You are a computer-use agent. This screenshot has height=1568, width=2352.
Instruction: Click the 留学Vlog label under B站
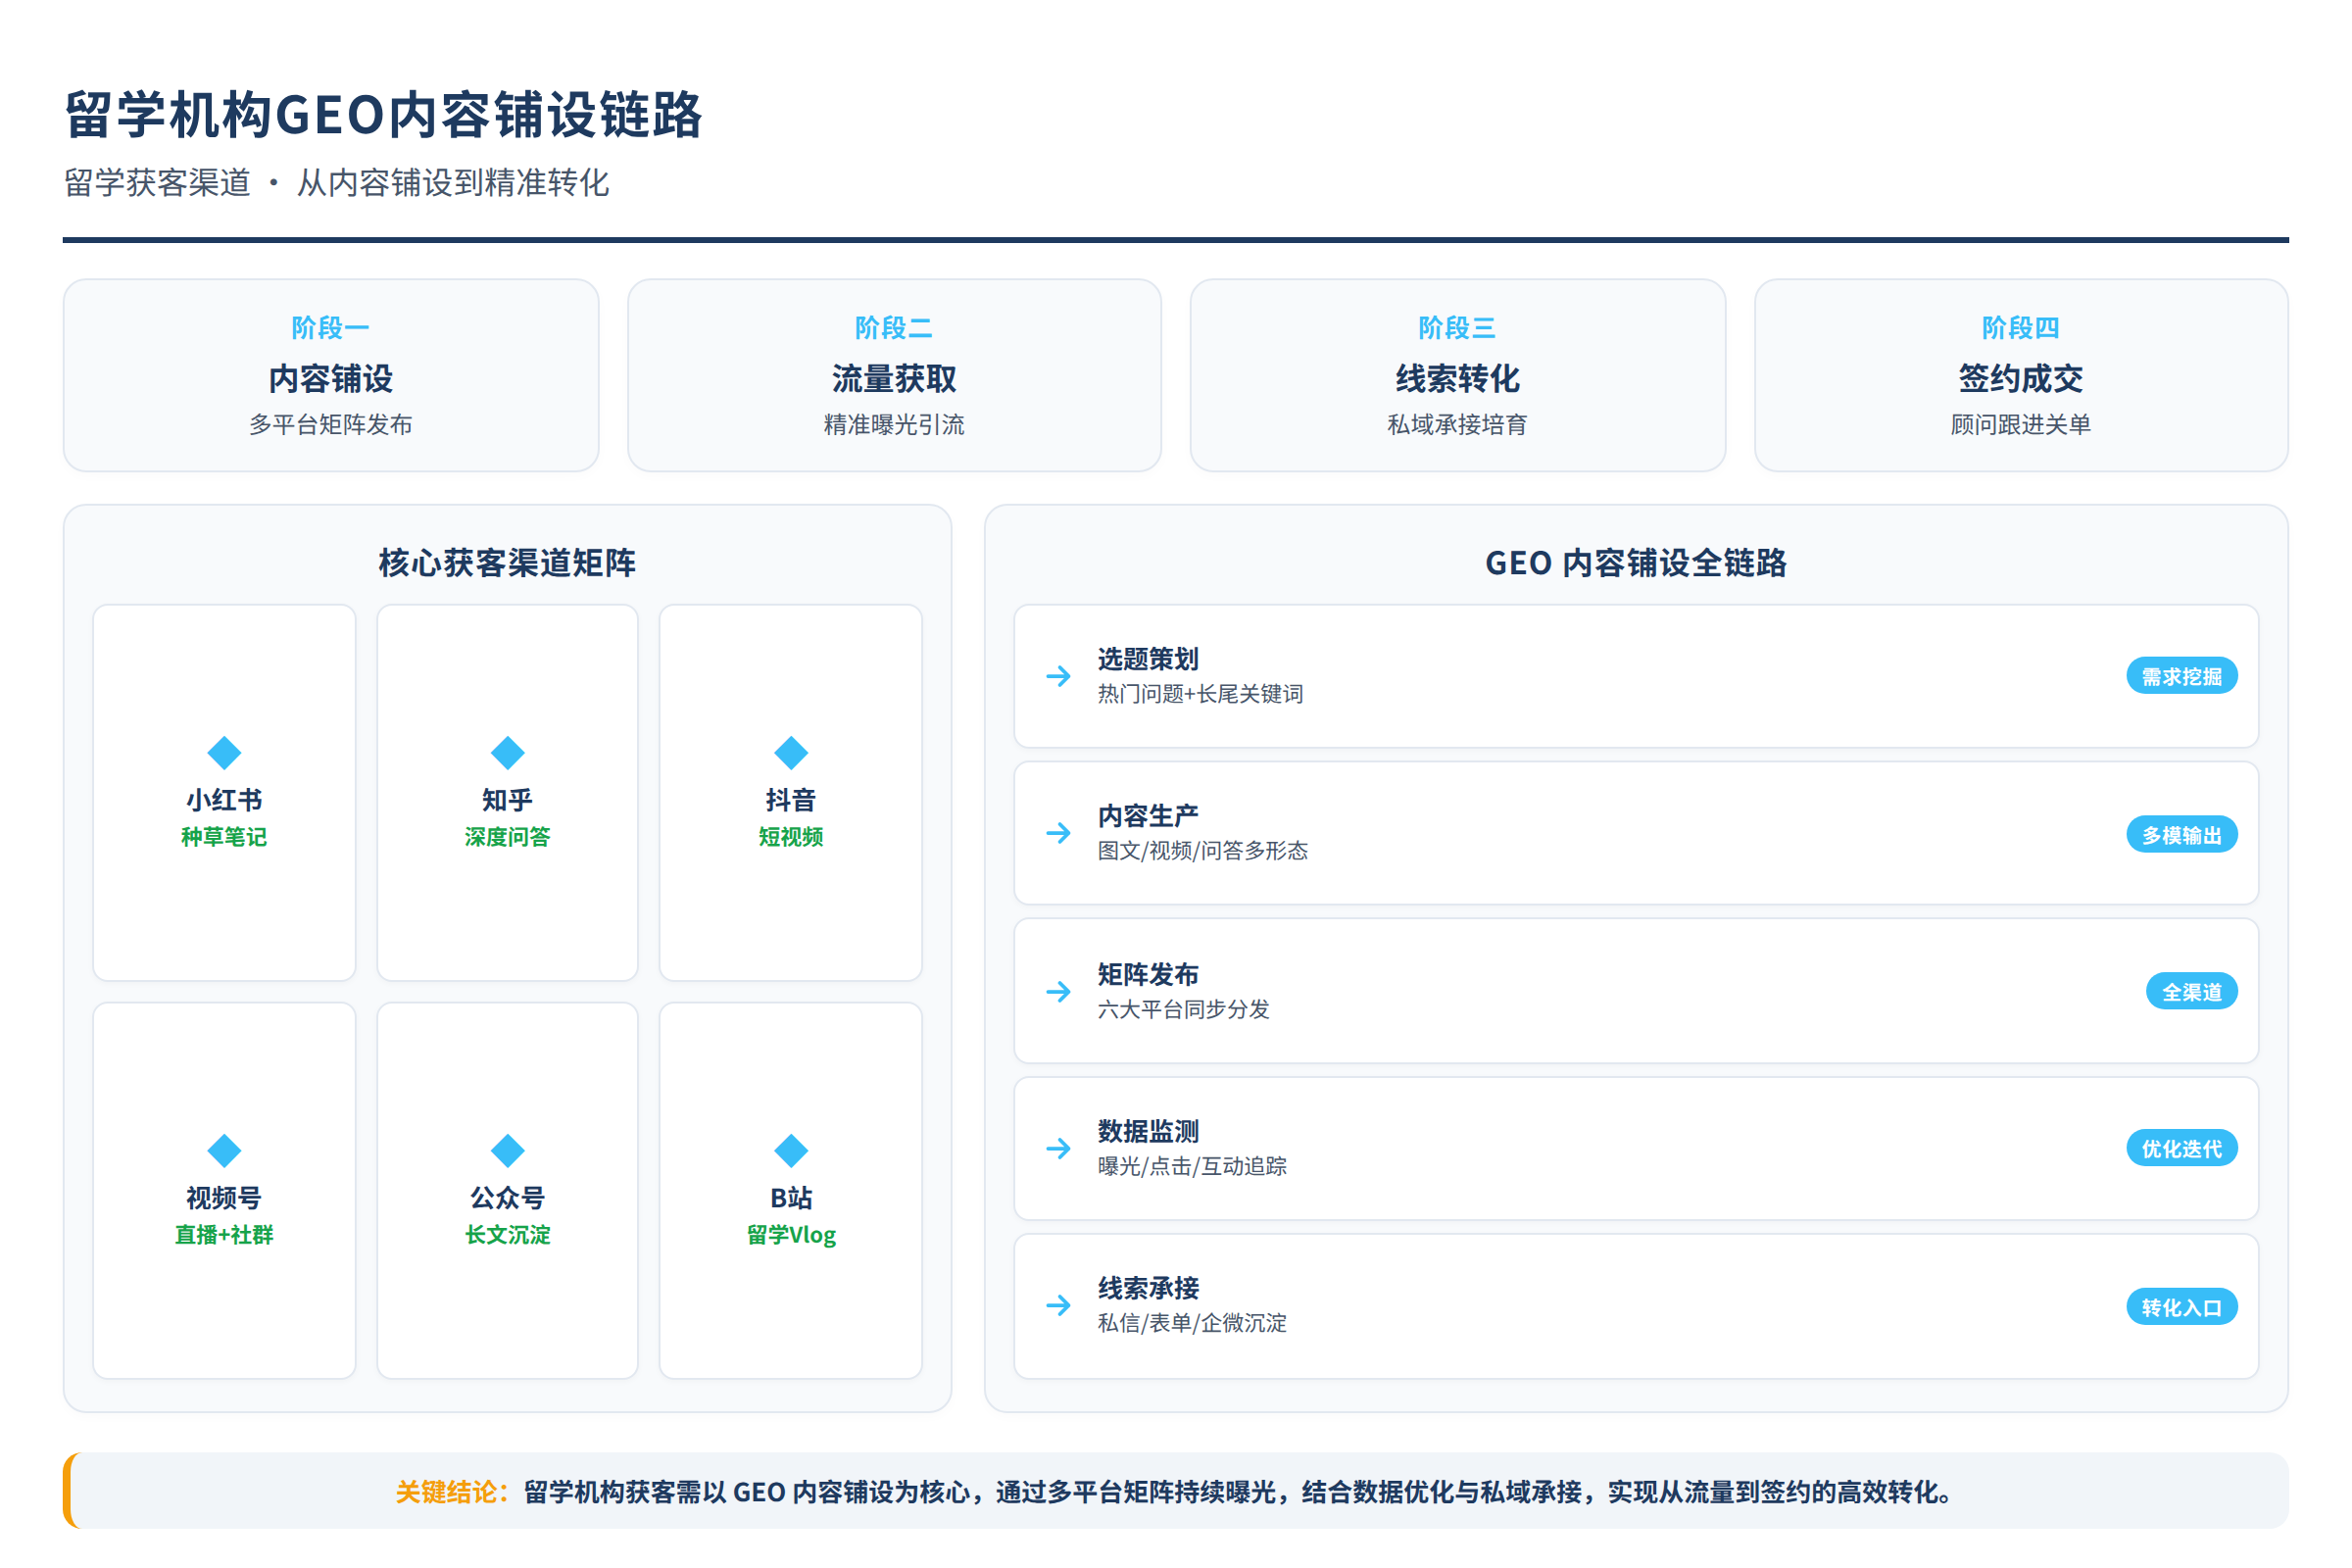791,1235
